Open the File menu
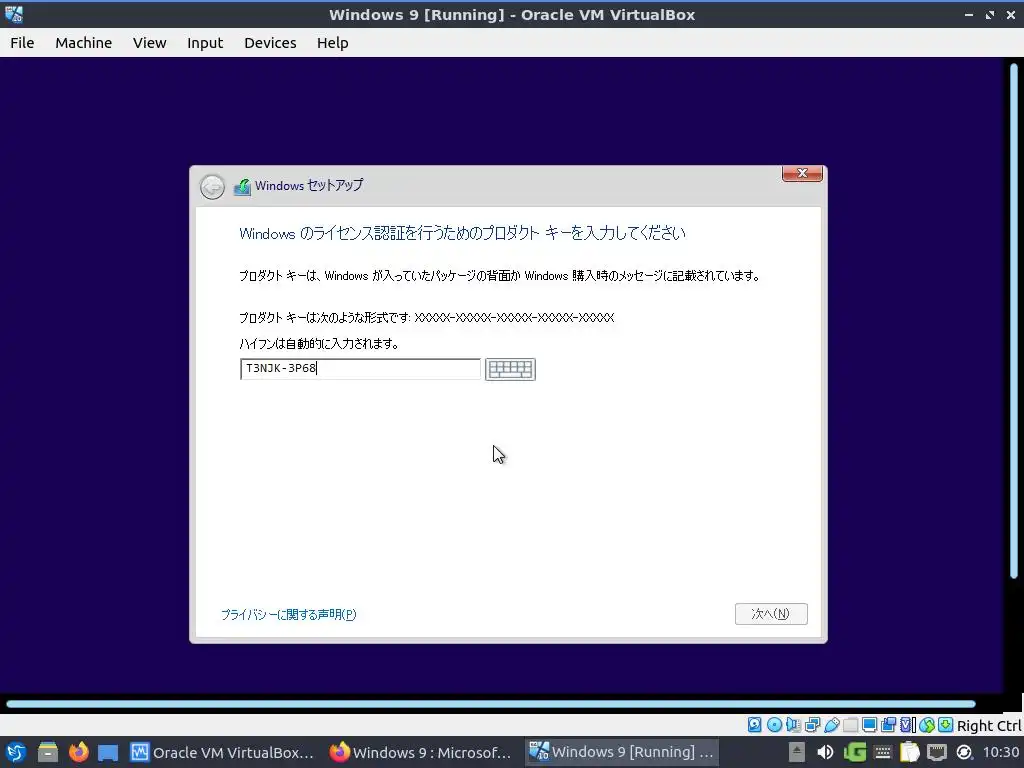 pos(22,42)
